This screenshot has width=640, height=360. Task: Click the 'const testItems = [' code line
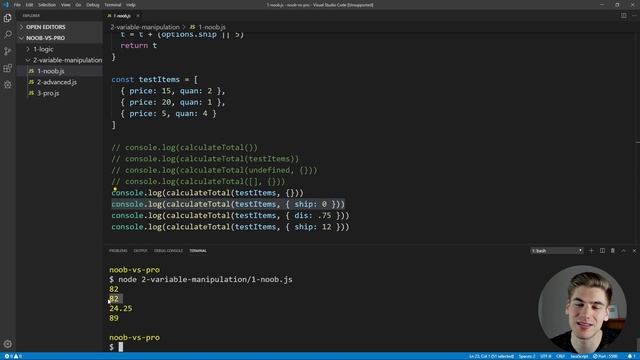coord(155,80)
